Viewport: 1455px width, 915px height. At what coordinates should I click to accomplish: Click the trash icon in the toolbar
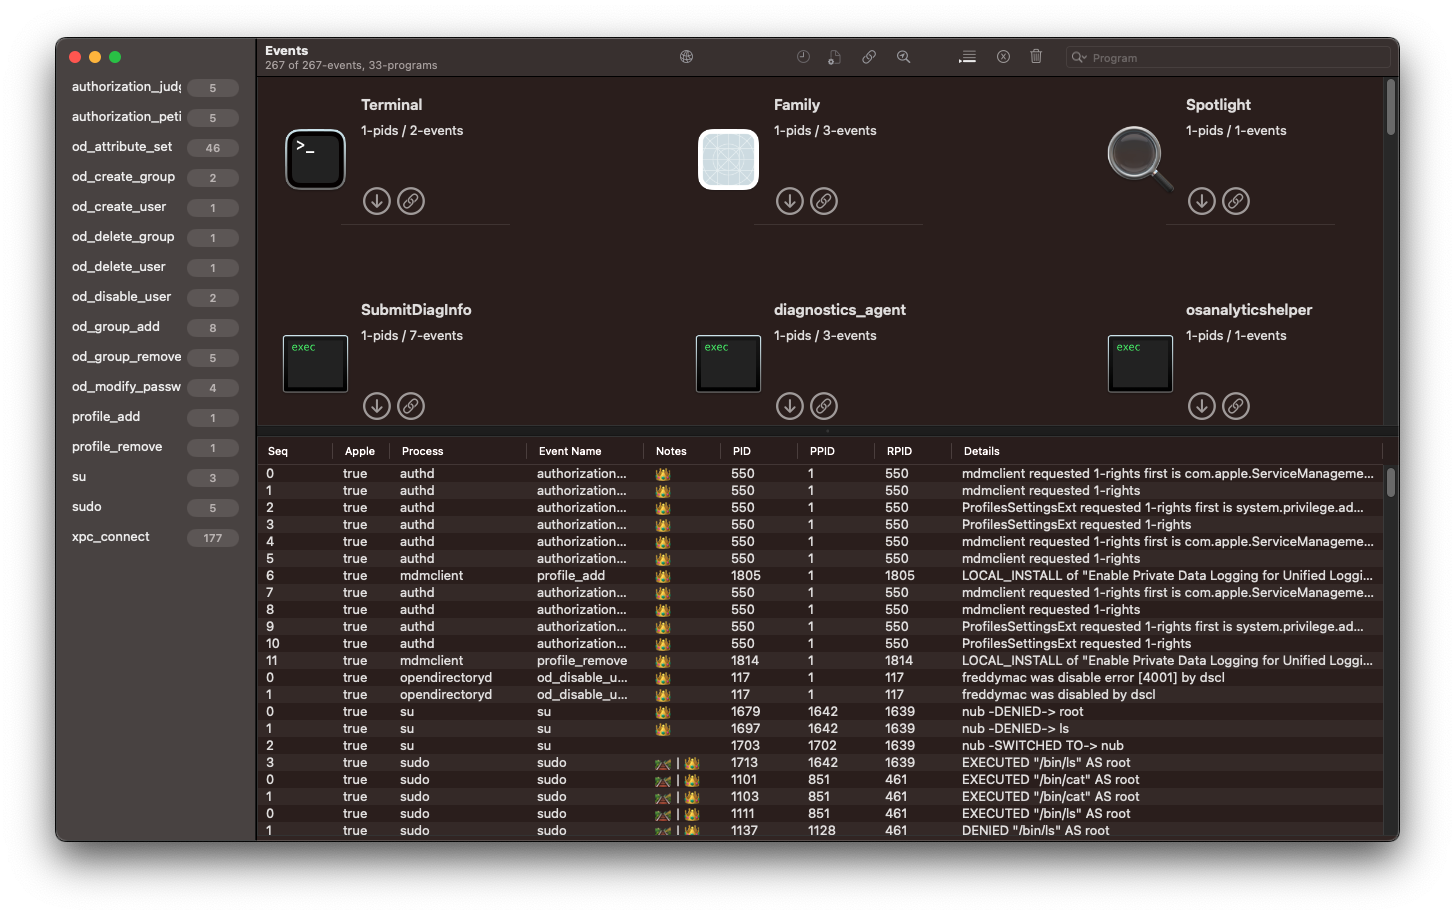tap(1036, 57)
